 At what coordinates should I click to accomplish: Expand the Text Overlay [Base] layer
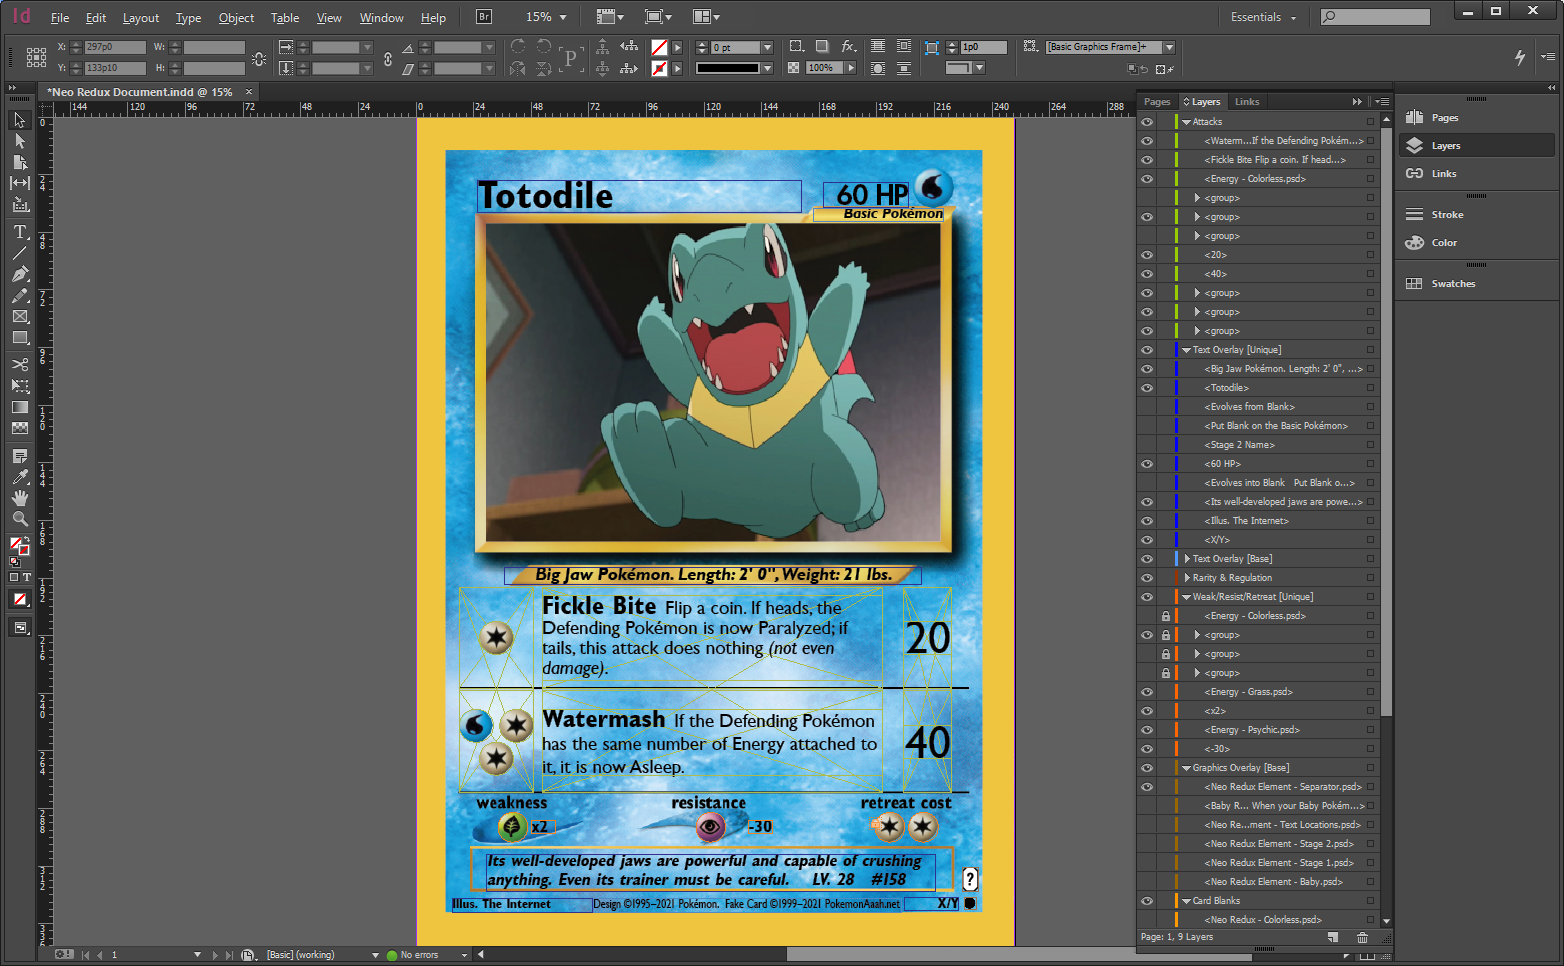[x=1186, y=559]
